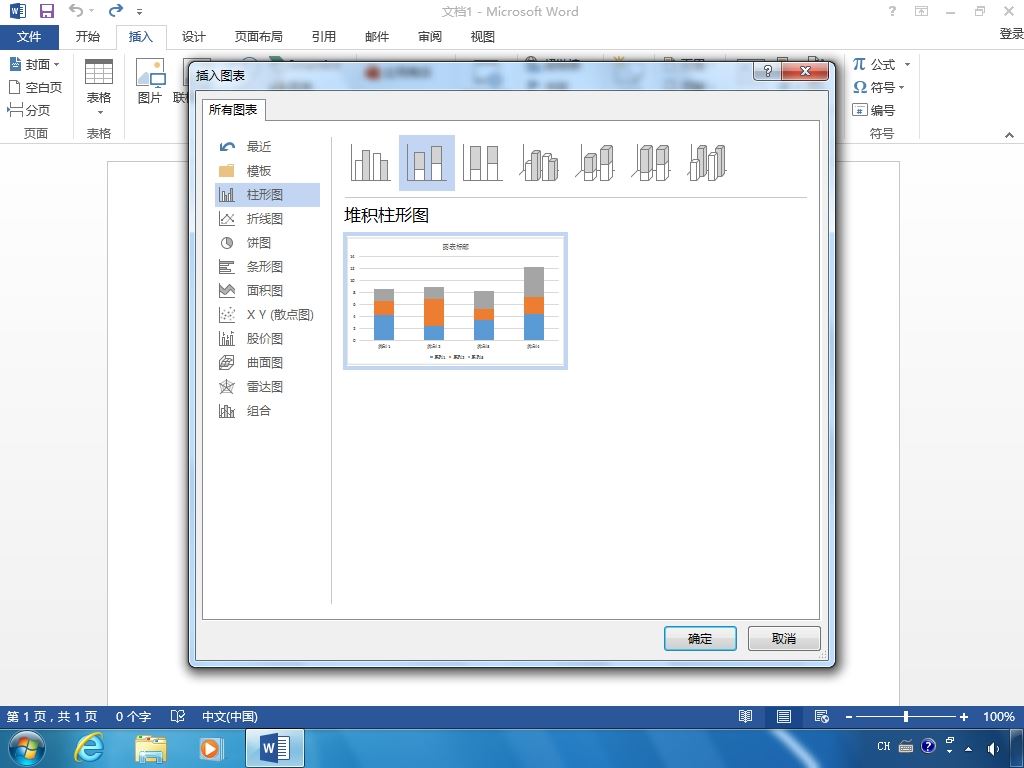Click the Save icon in quick access toolbar

click(46, 11)
